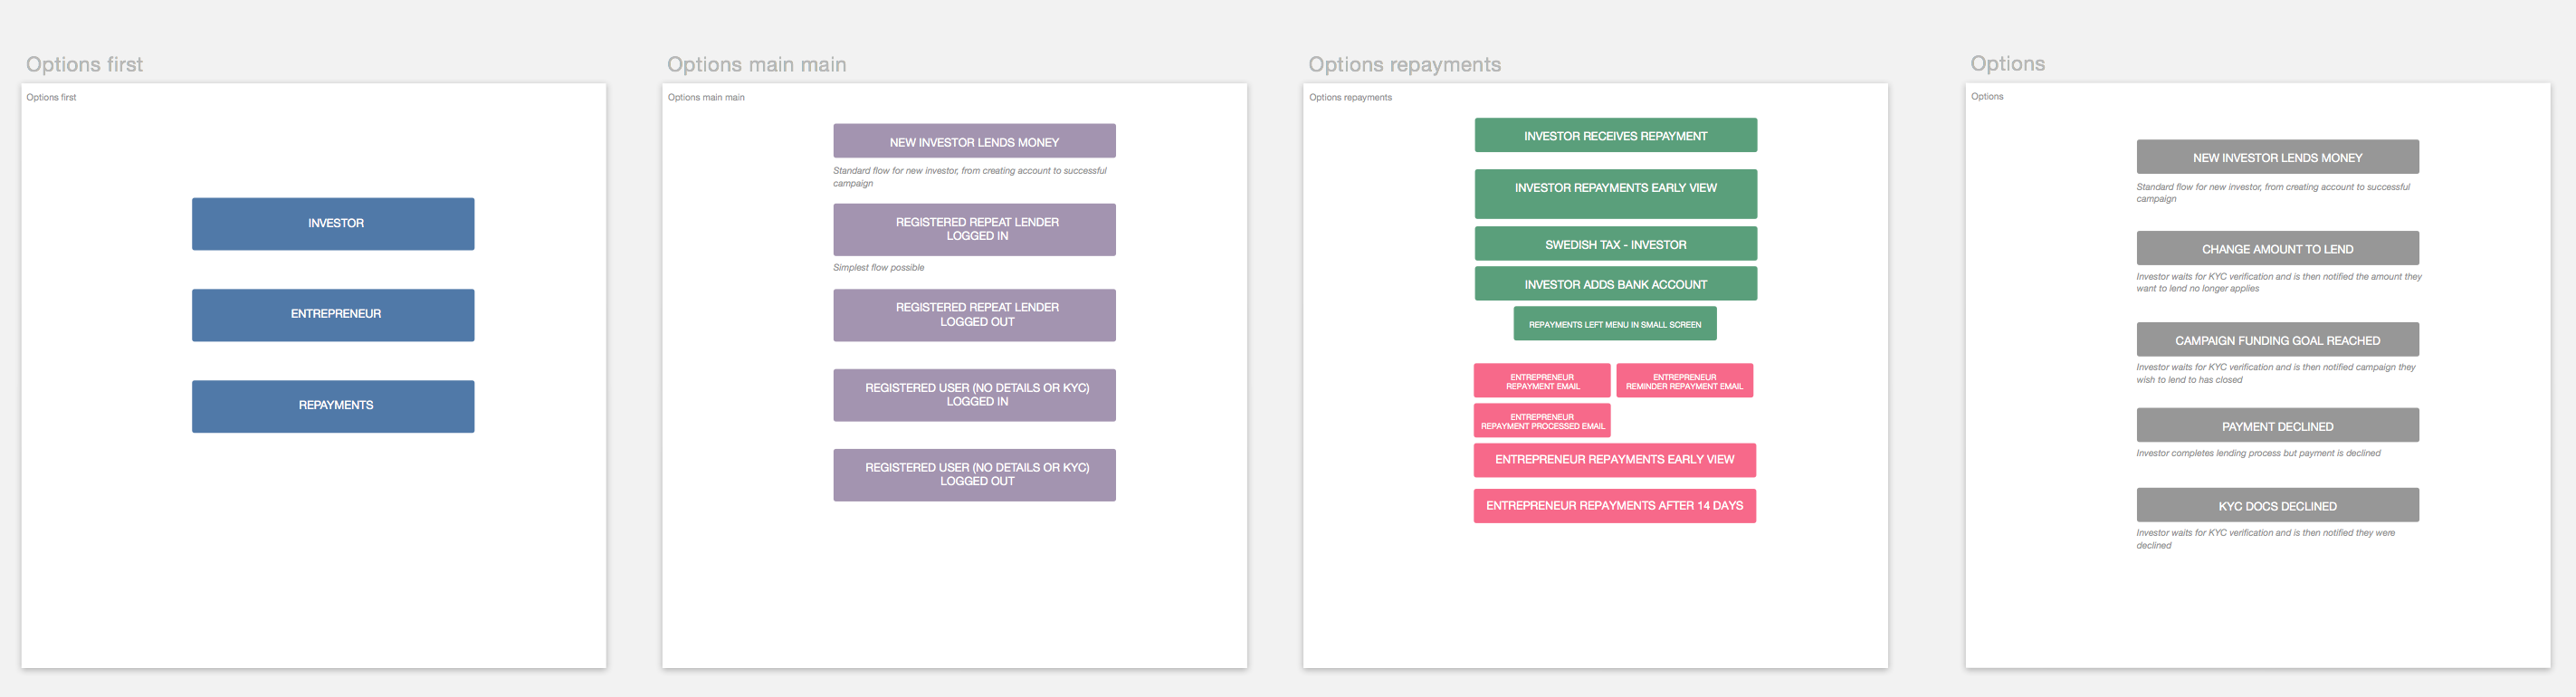
Task: Select REGISTERED REPEAT LENDER LOGGED IN
Action: 974,229
